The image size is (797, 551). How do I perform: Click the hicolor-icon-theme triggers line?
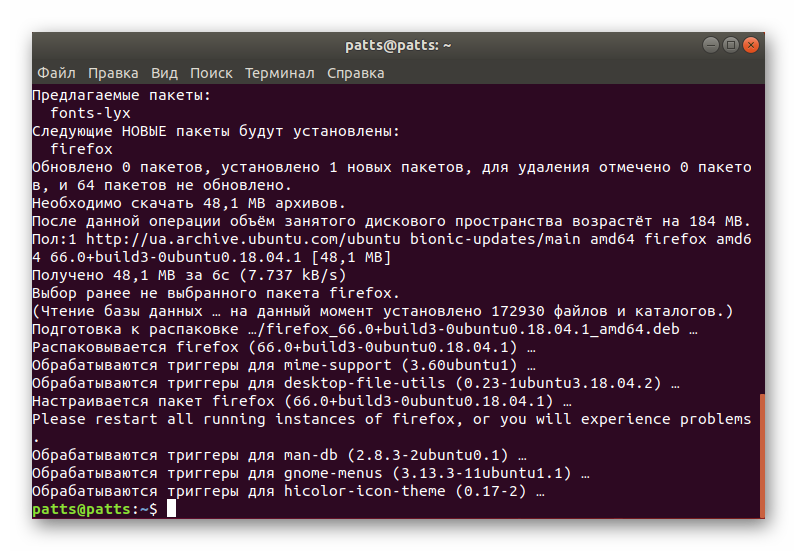(288, 491)
